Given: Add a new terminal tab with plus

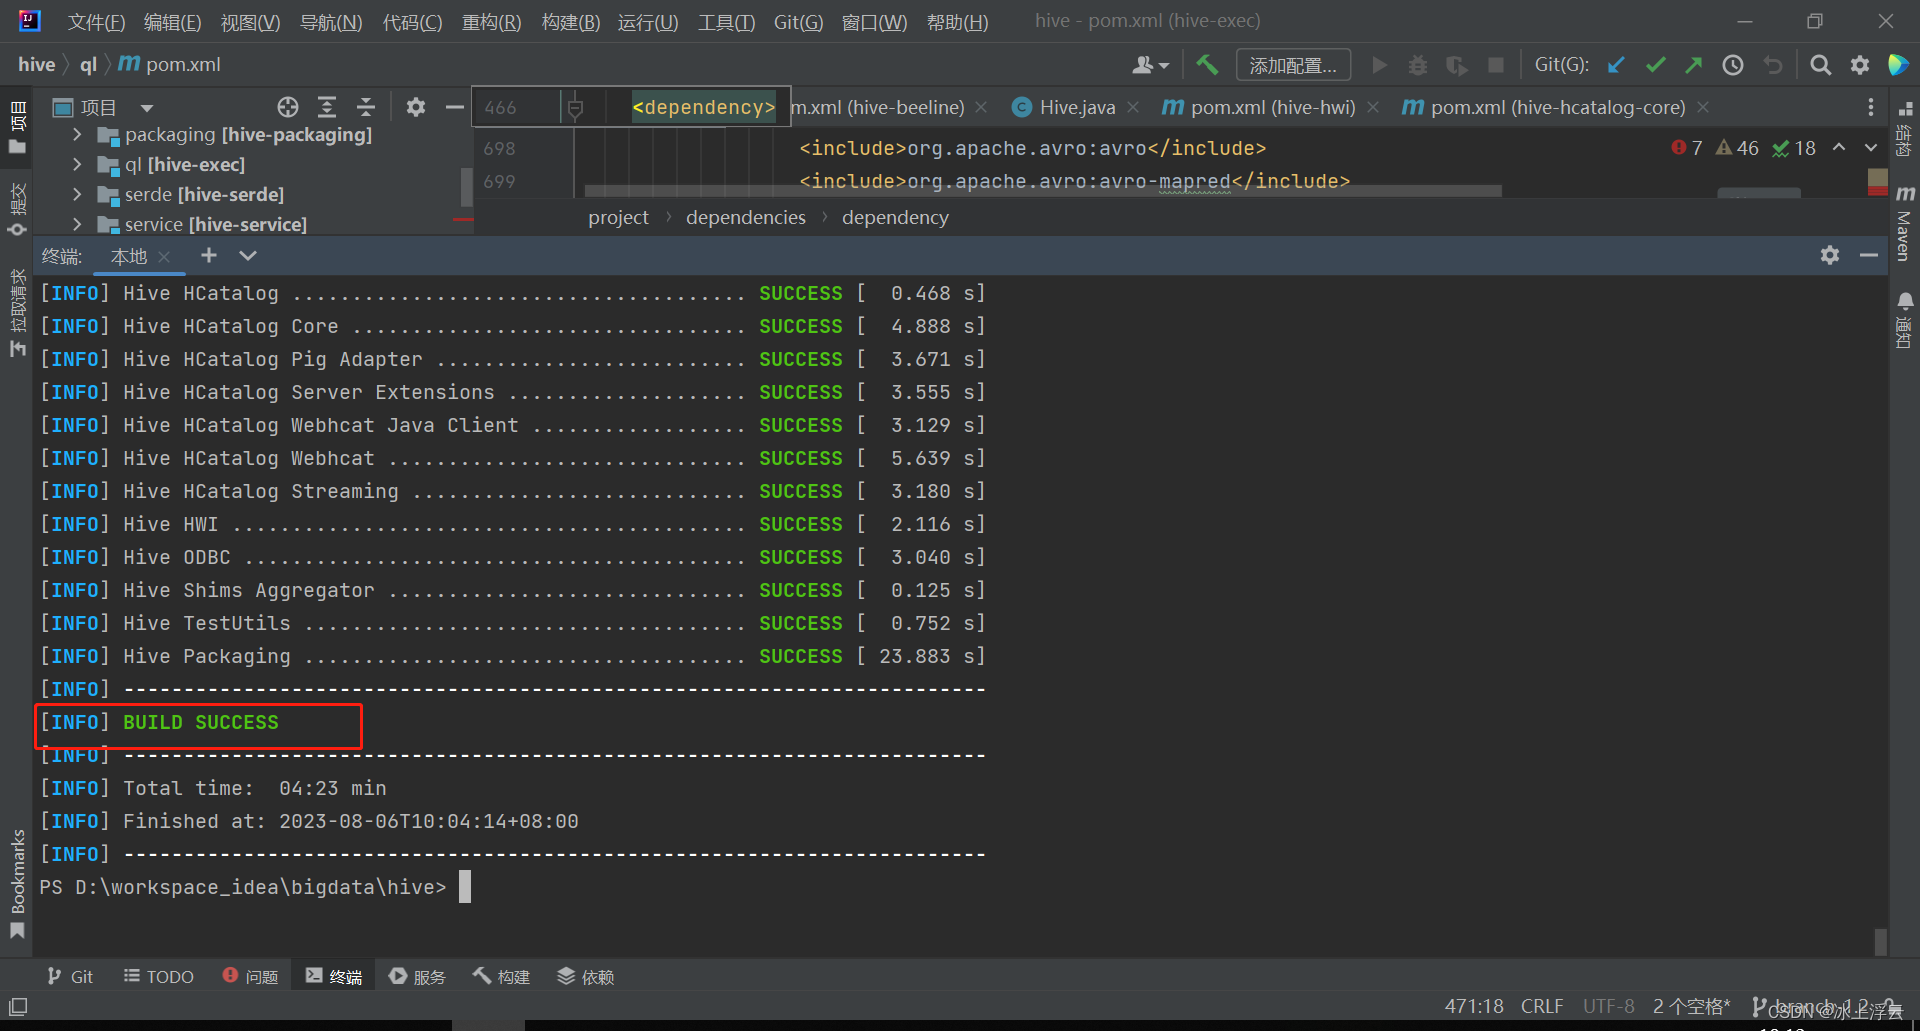Looking at the screenshot, I should 209,255.
